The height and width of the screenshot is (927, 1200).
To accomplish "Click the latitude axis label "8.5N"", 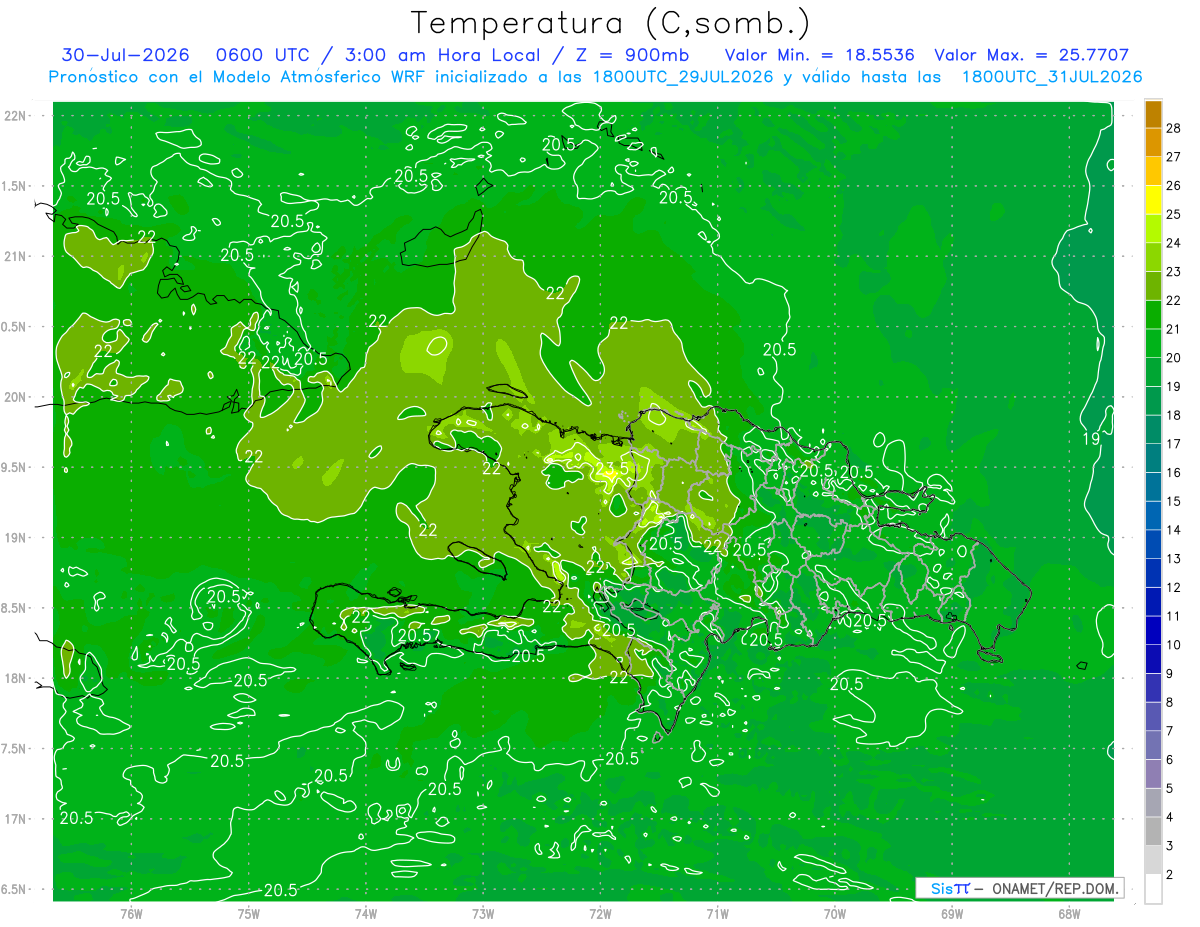I will point(15,608).
